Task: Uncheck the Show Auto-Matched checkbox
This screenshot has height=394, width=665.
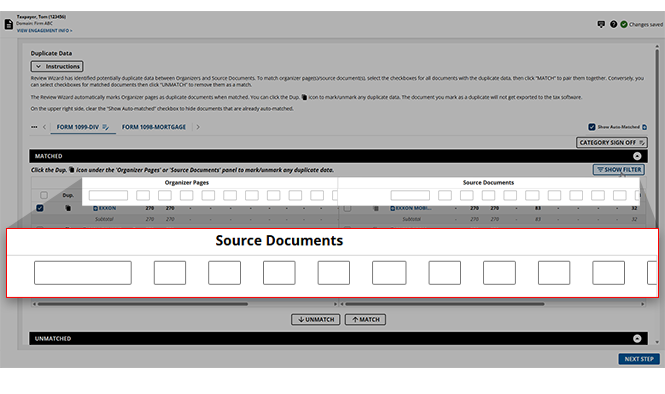Action: pos(592,127)
